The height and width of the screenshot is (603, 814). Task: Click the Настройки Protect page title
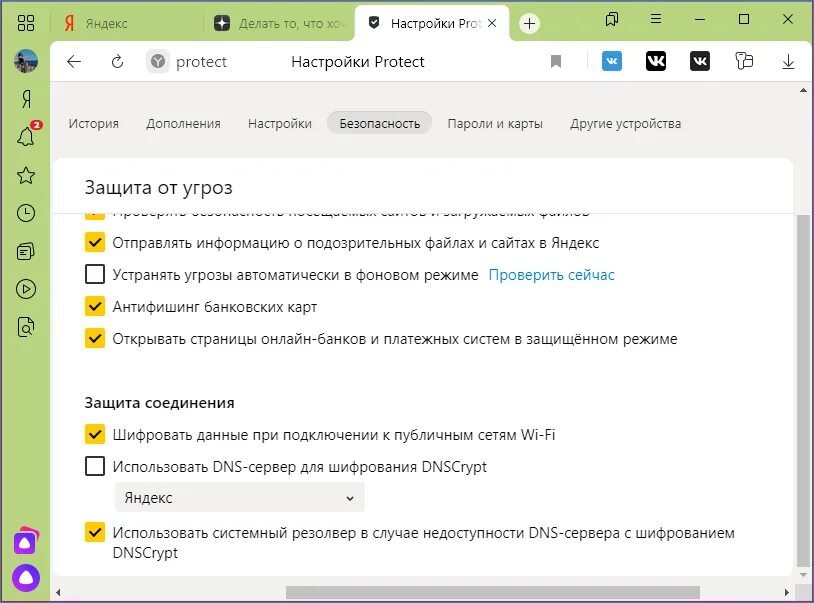pos(358,62)
